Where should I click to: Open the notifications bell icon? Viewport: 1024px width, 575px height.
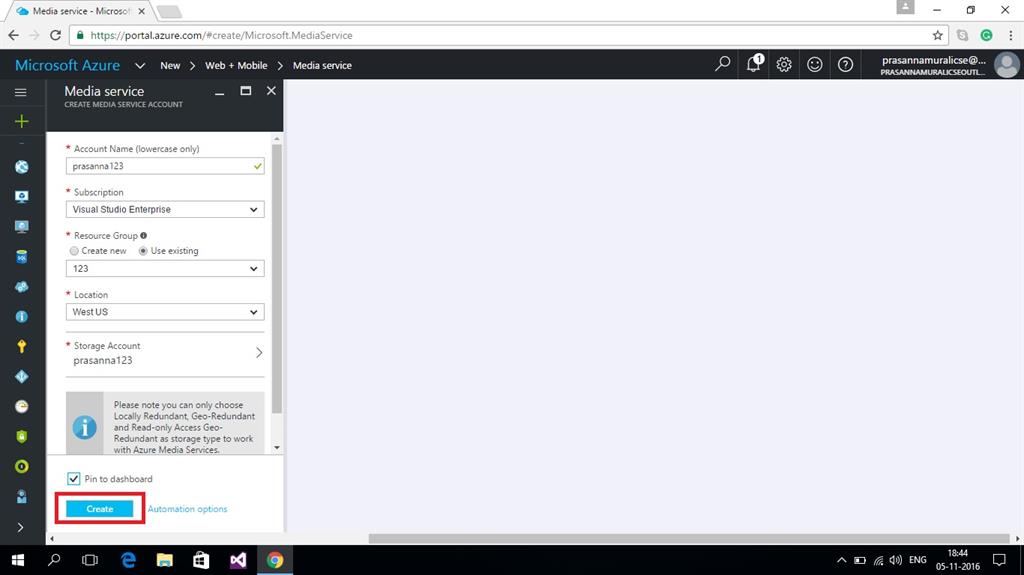[x=753, y=64]
